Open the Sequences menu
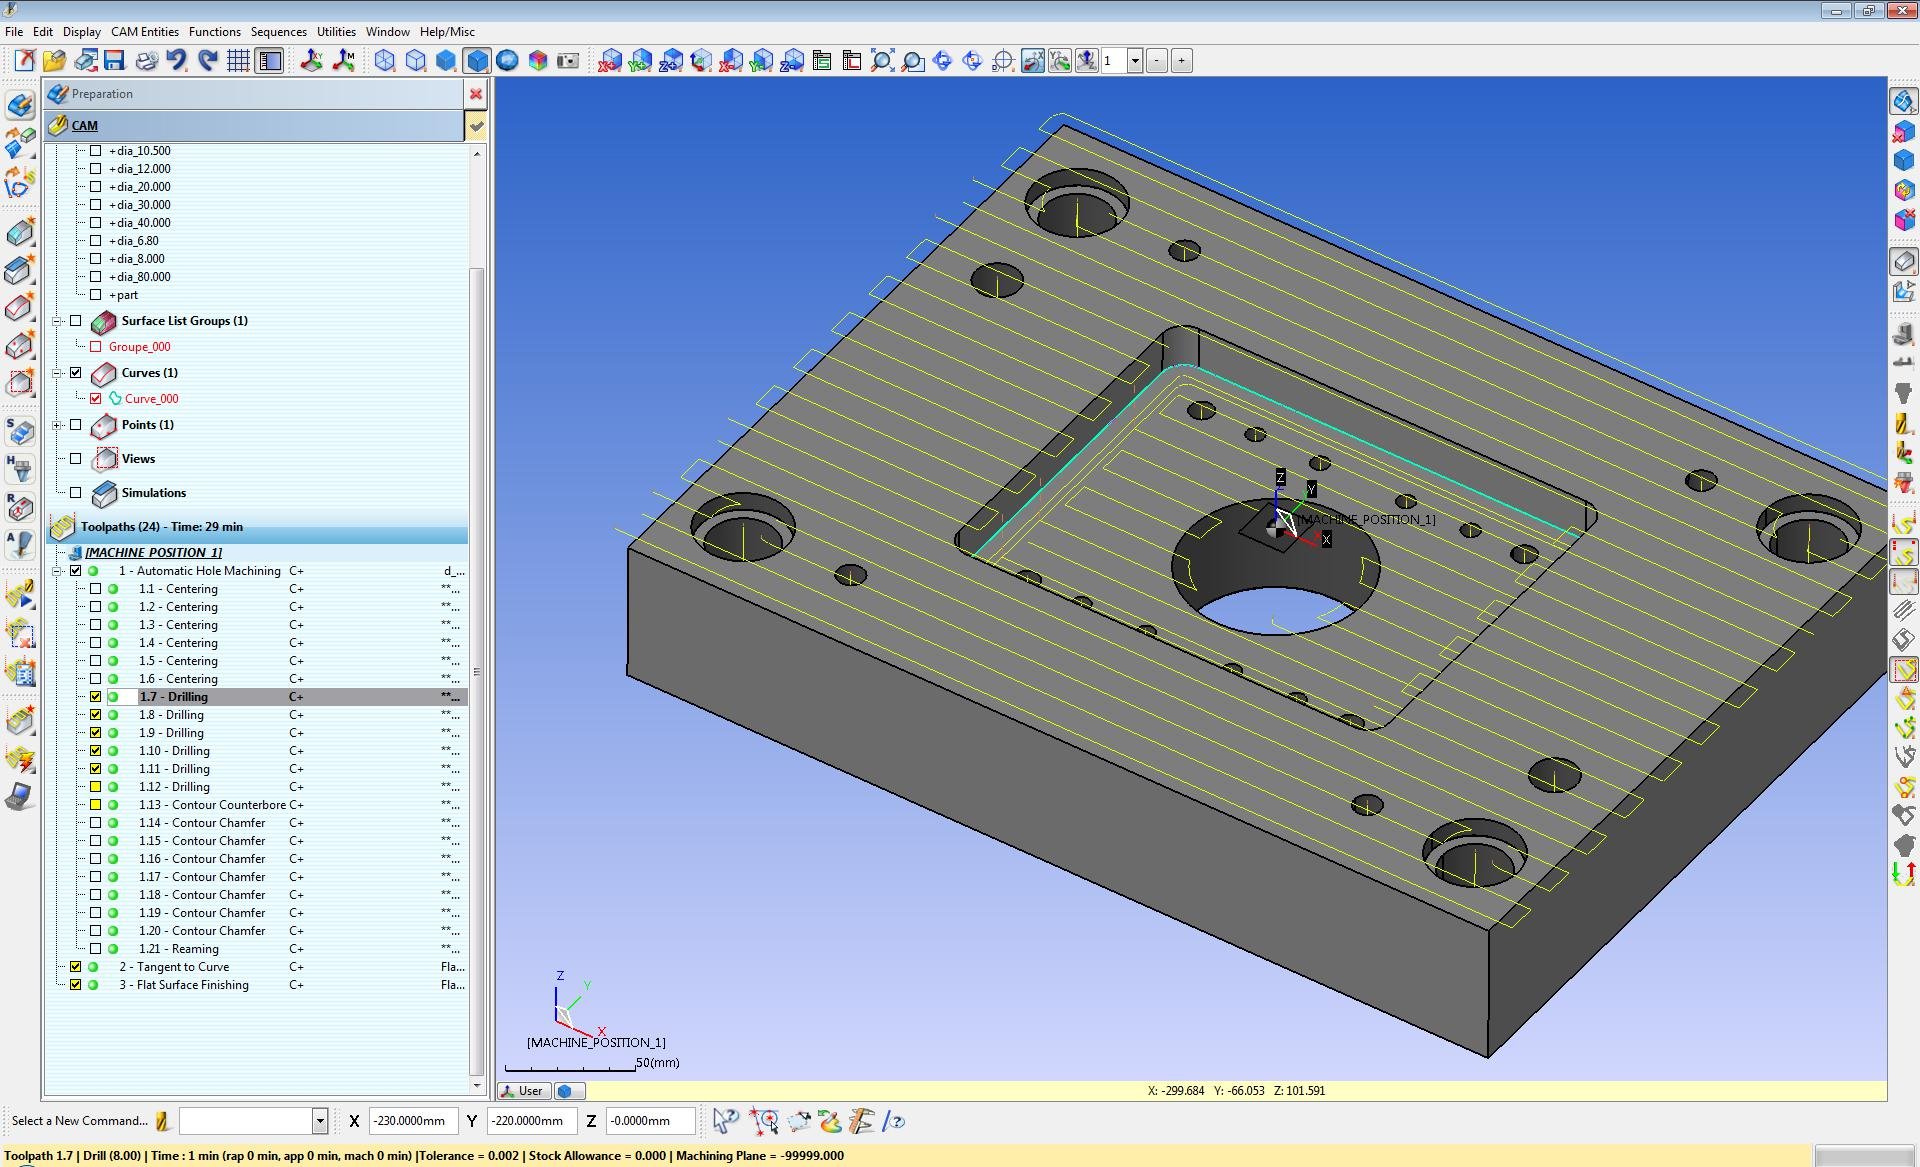 (x=278, y=32)
